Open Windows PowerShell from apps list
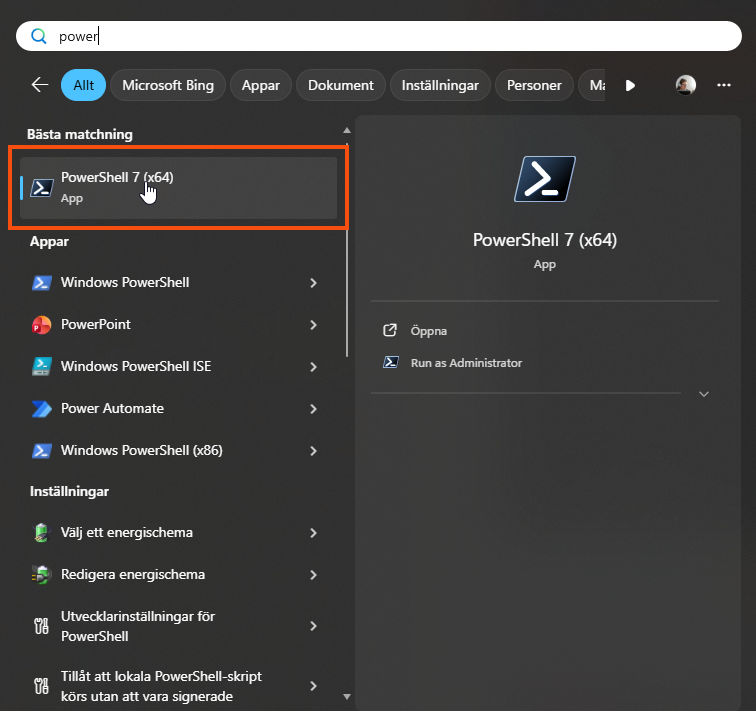Viewport: 756px width, 711px height. [x=125, y=283]
